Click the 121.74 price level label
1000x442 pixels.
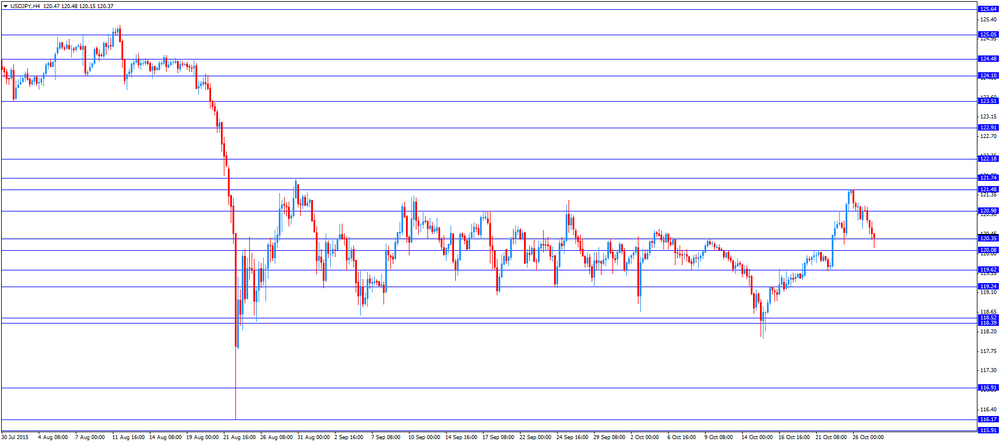coord(989,179)
